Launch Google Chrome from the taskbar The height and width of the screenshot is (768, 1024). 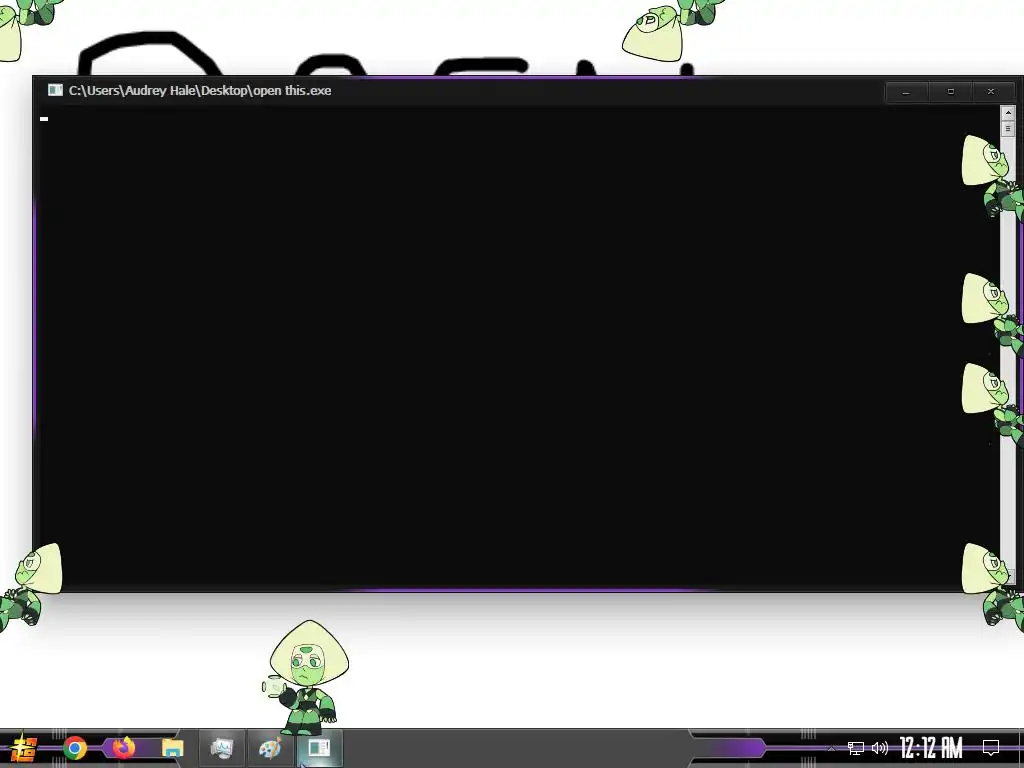(75, 748)
